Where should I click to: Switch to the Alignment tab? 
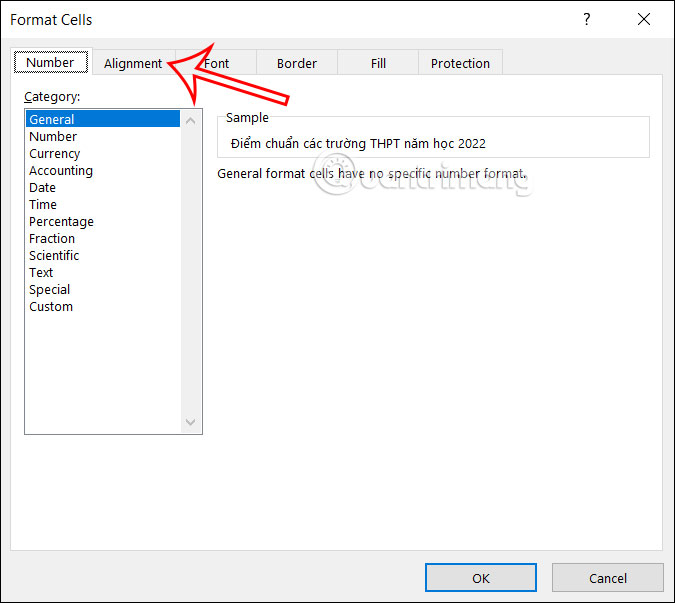coord(133,63)
